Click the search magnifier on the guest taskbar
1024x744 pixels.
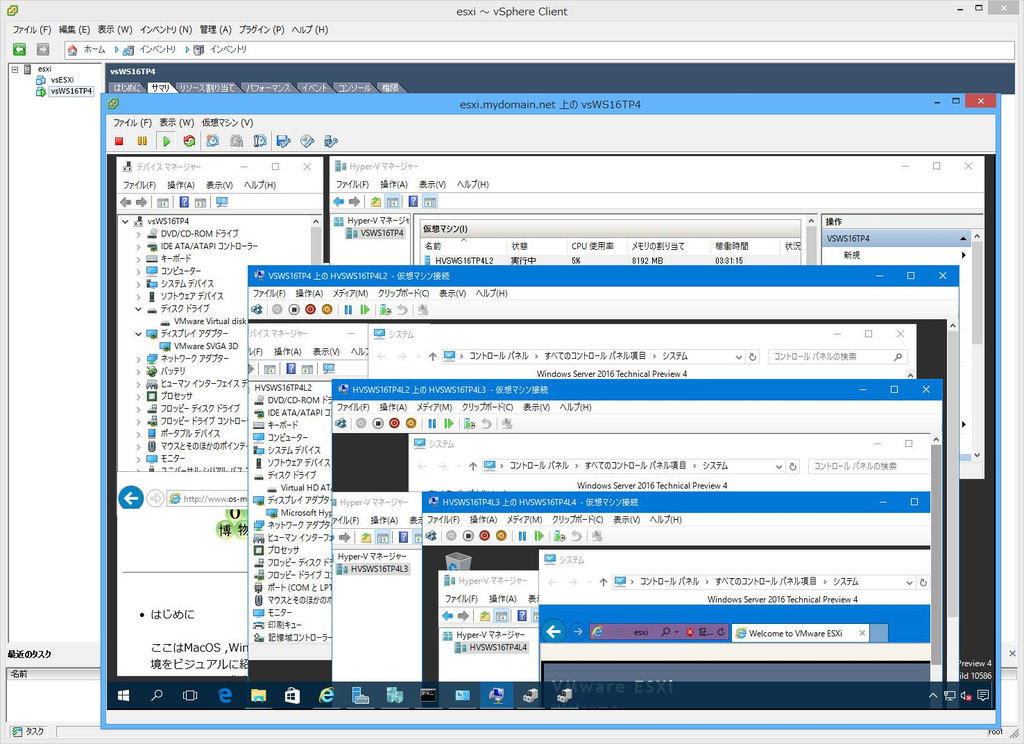(x=157, y=696)
